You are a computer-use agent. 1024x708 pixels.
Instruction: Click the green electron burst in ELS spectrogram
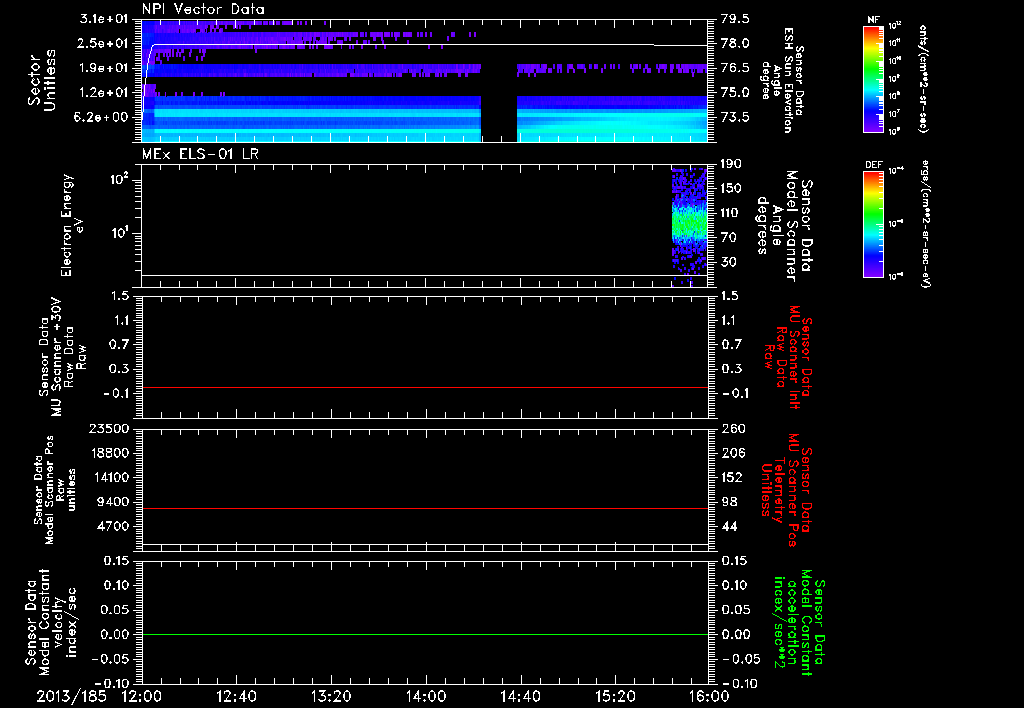pyautogui.click(x=690, y=225)
